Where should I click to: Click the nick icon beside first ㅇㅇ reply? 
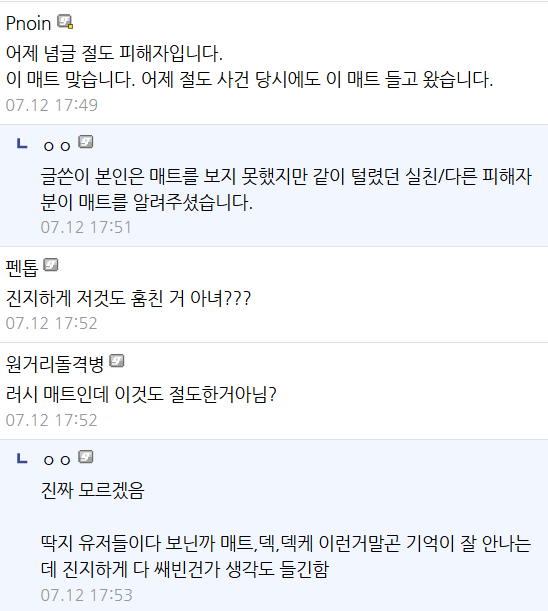[85, 141]
